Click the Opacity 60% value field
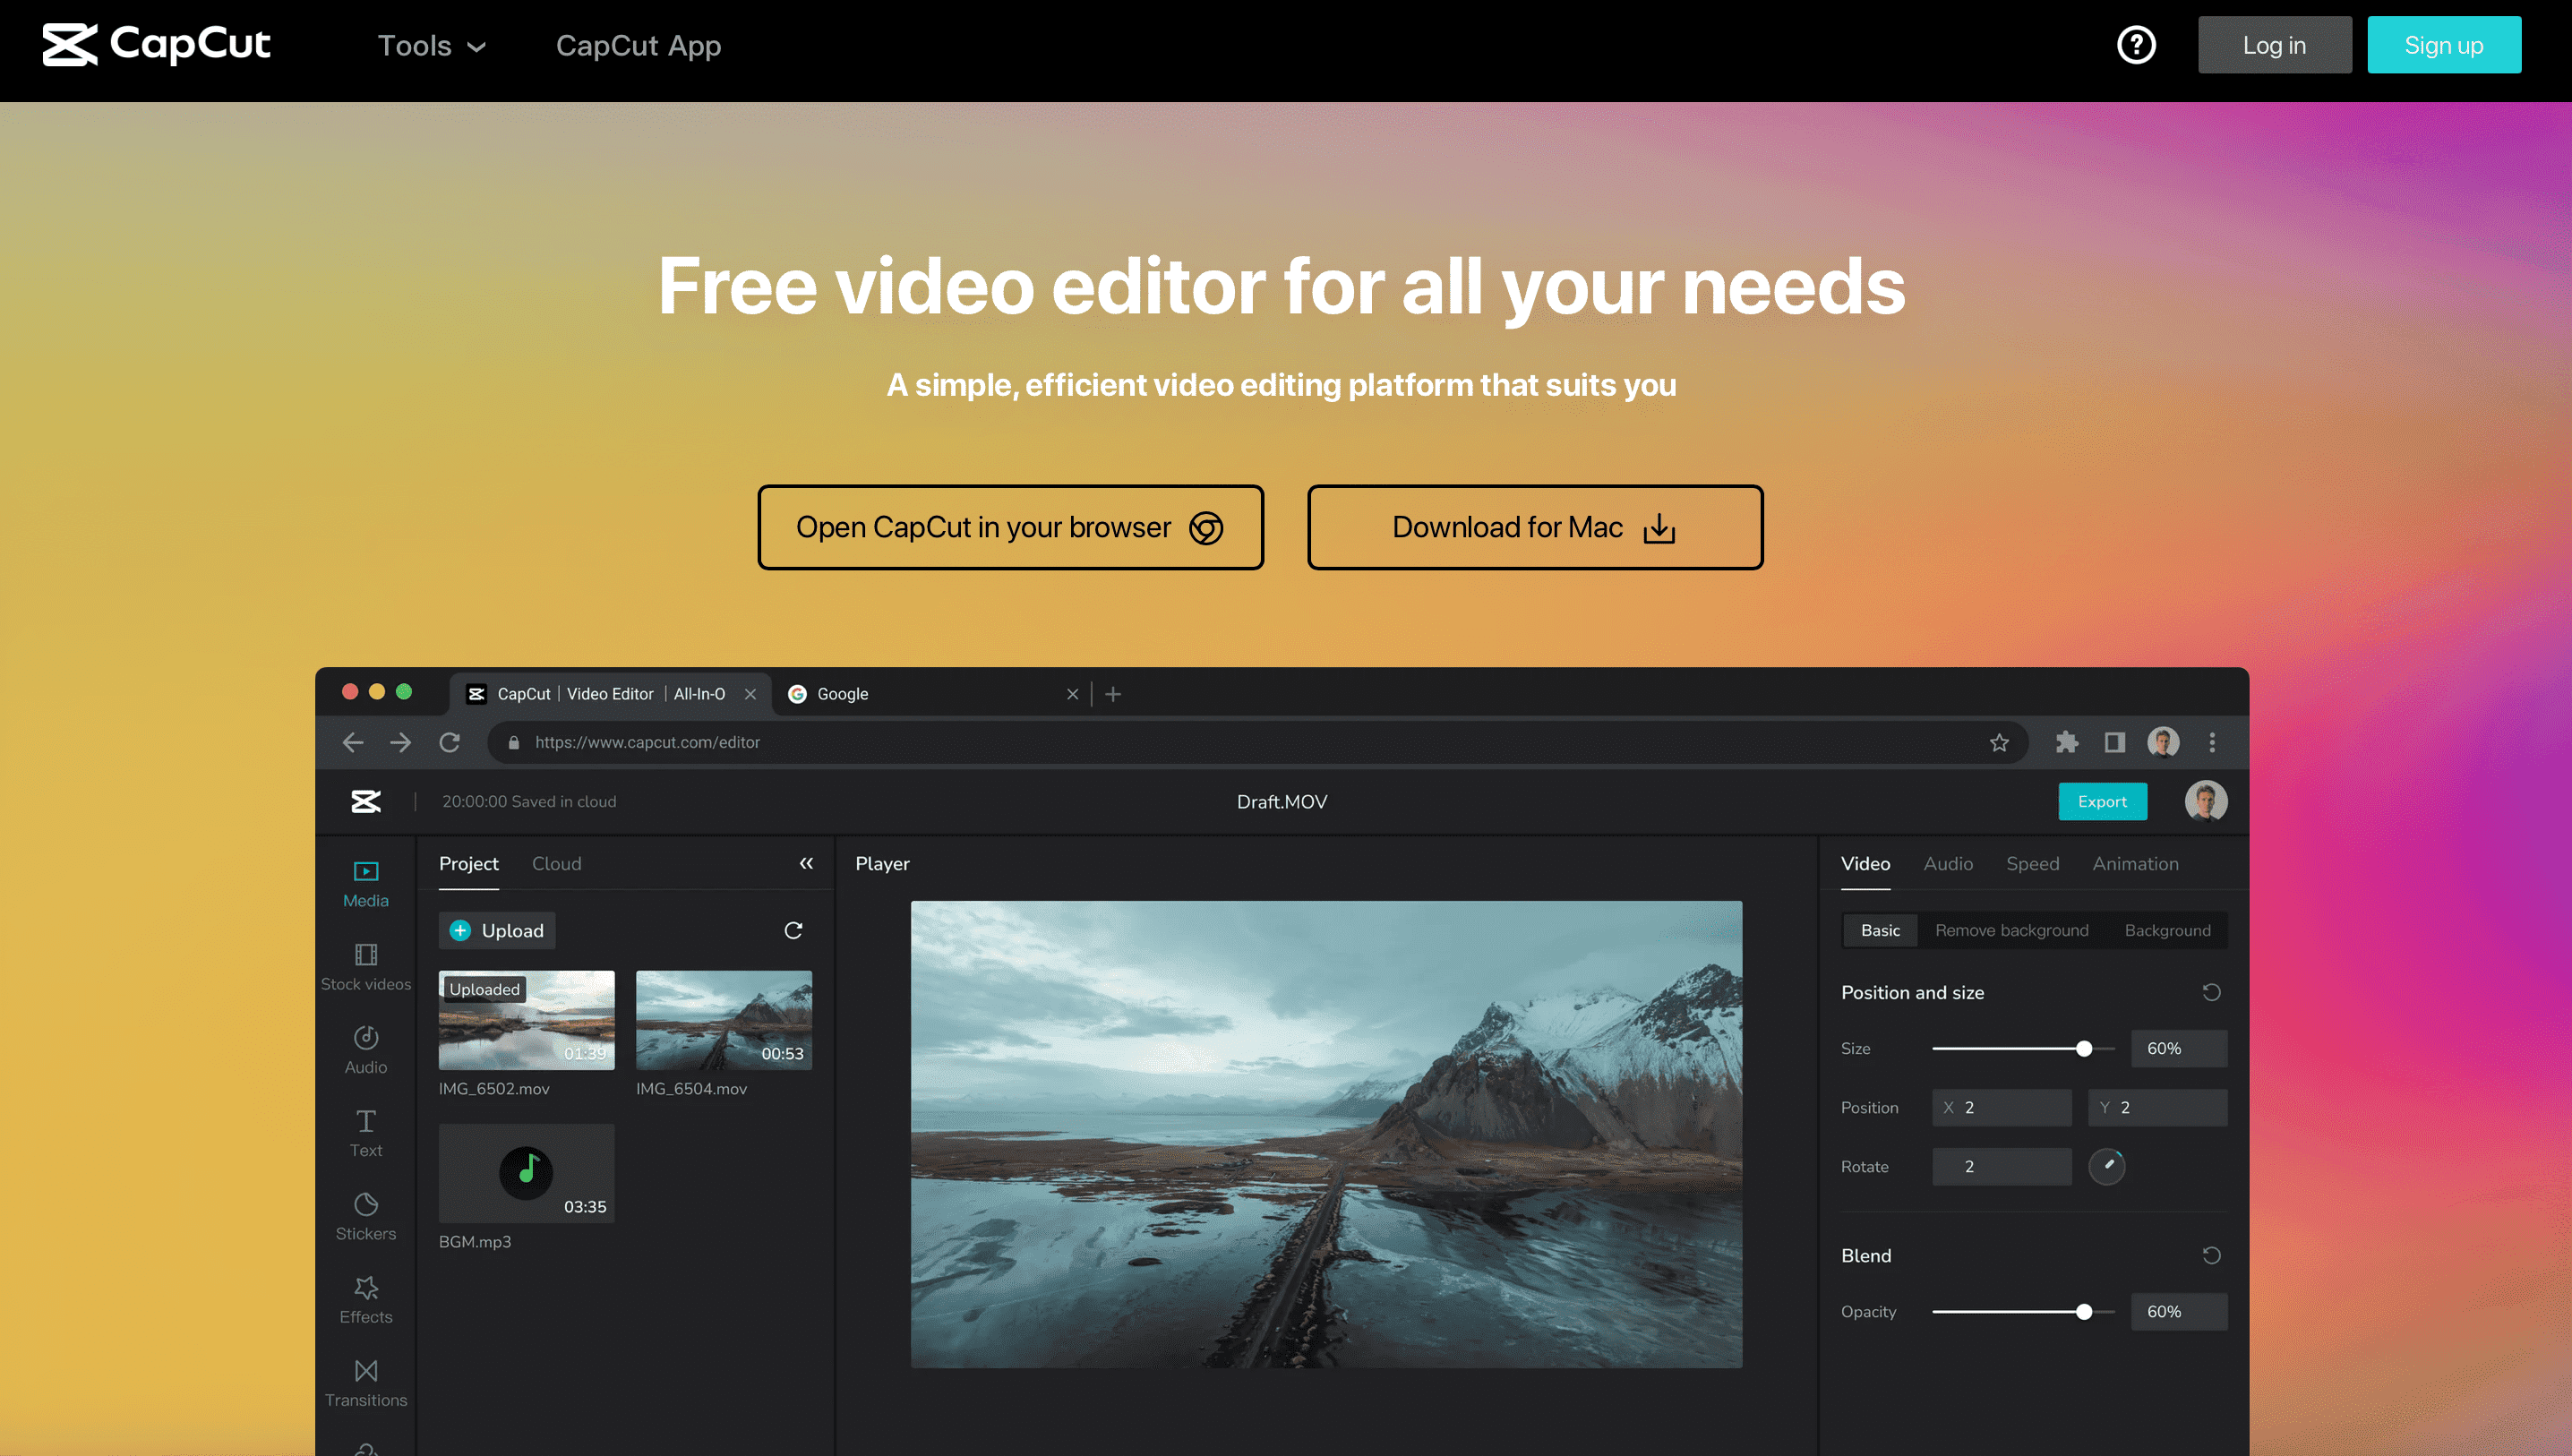Screen dimensions: 2572x1456 click(x=2178, y=1311)
